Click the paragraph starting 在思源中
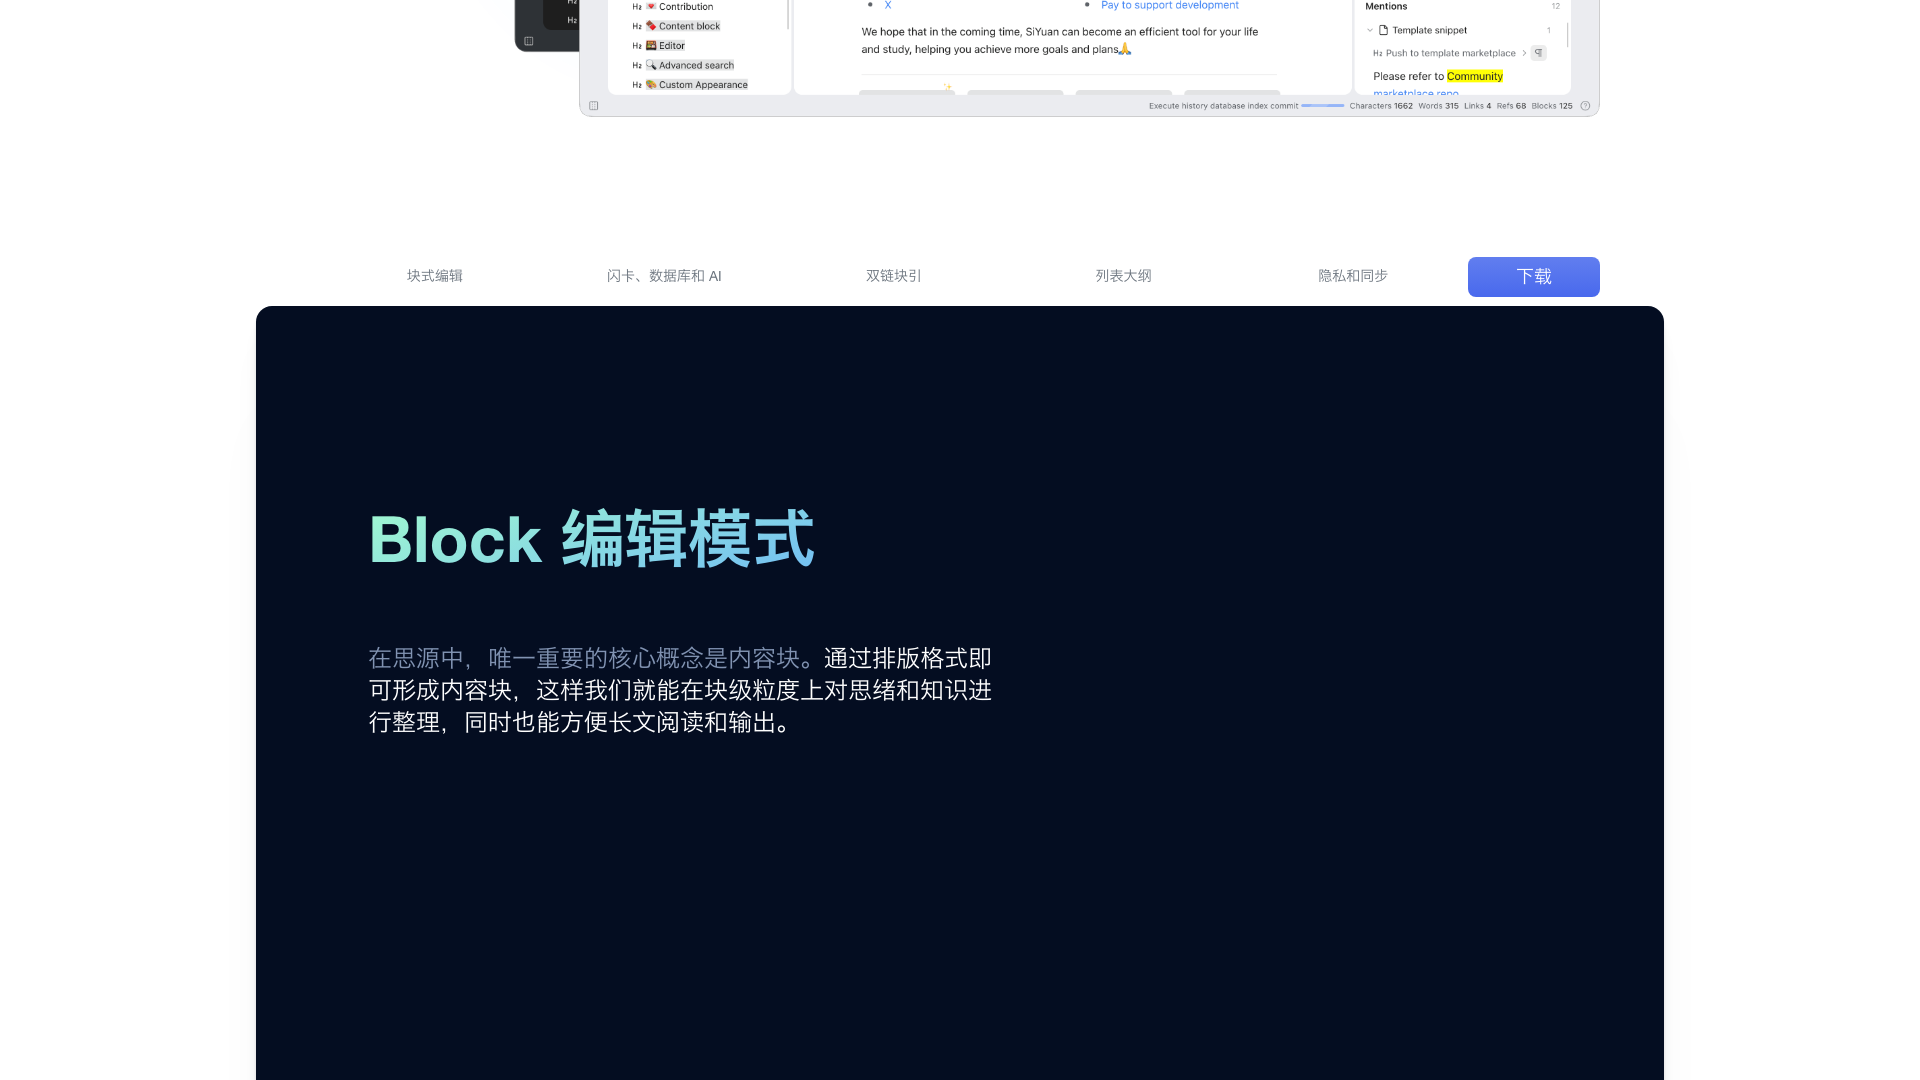This screenshot has width=1920, height=1080. tap(680, 690)
